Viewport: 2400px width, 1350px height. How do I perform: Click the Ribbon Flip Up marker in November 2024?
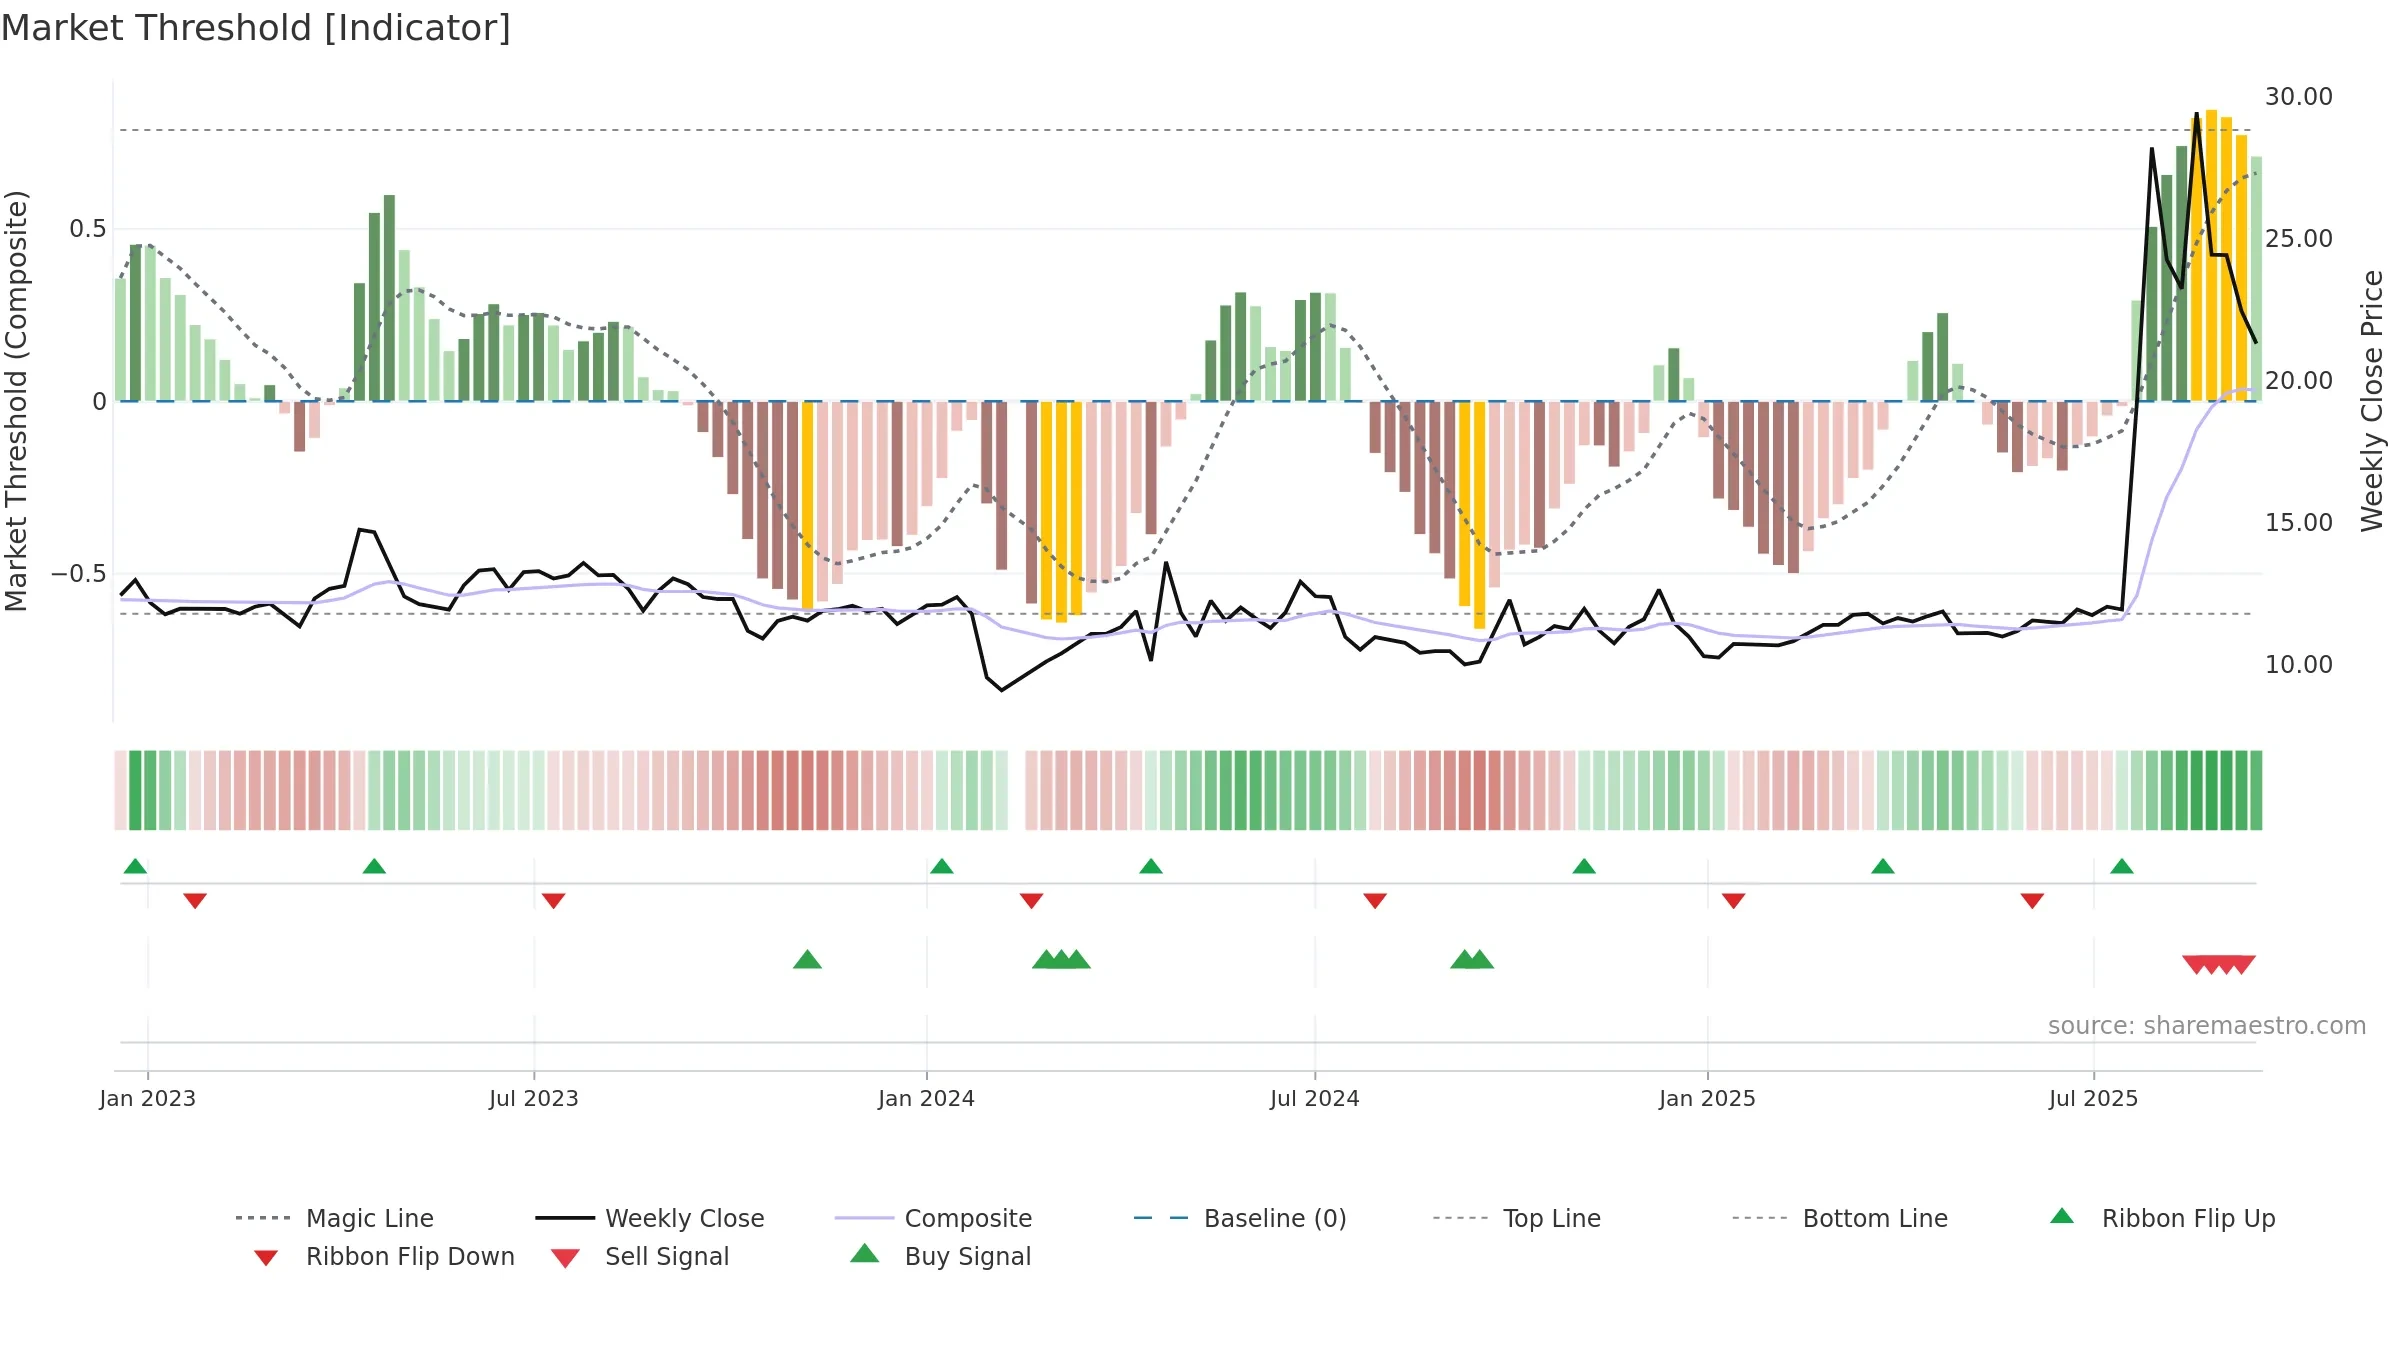pos(1584,866)
